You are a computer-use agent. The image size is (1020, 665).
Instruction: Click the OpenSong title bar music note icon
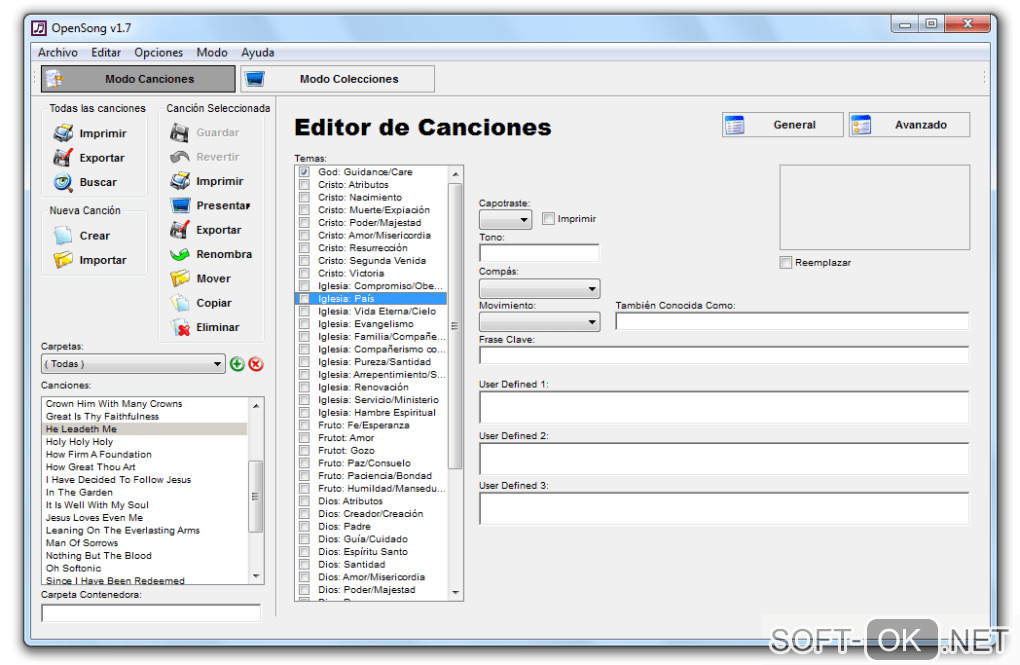(39, 28)
